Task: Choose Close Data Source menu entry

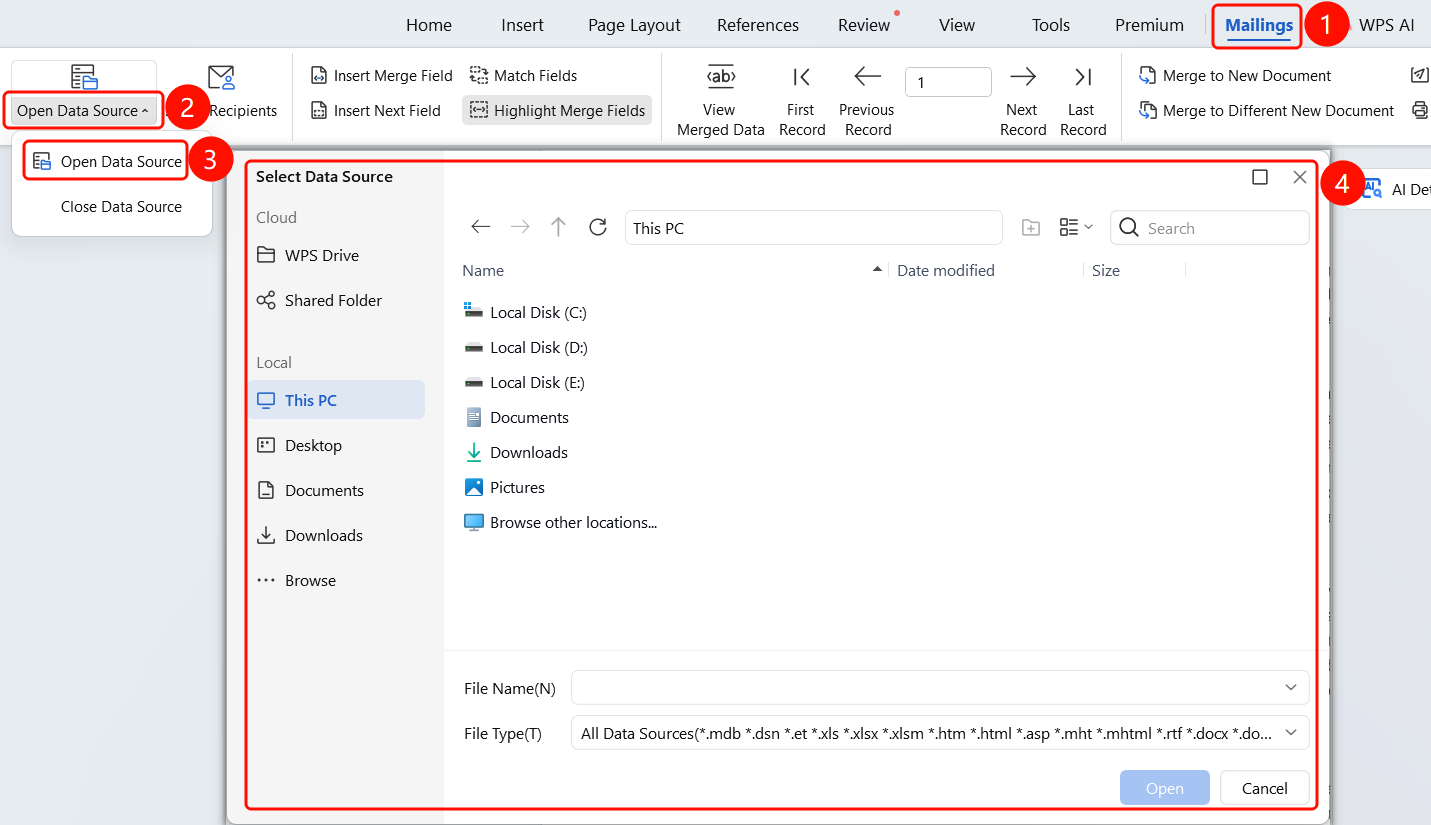Action: pos(121,207)
